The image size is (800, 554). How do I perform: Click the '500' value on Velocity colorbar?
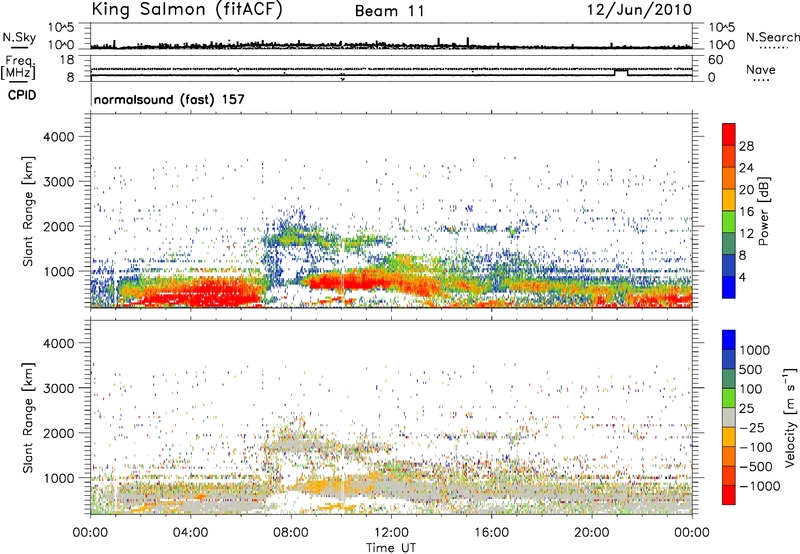pos(751,369)
